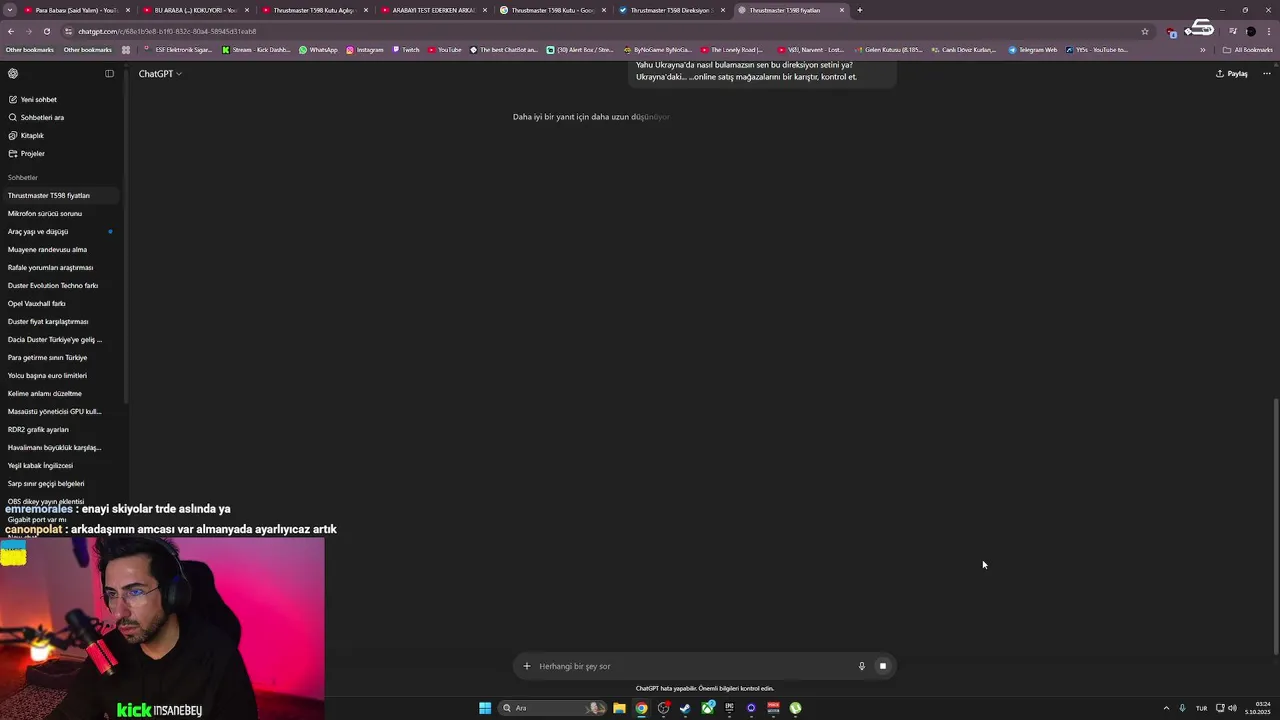Viewport: 1280px width, 720px height.
Task: Open the taskbar clock and date
Action: point(1258,708)
